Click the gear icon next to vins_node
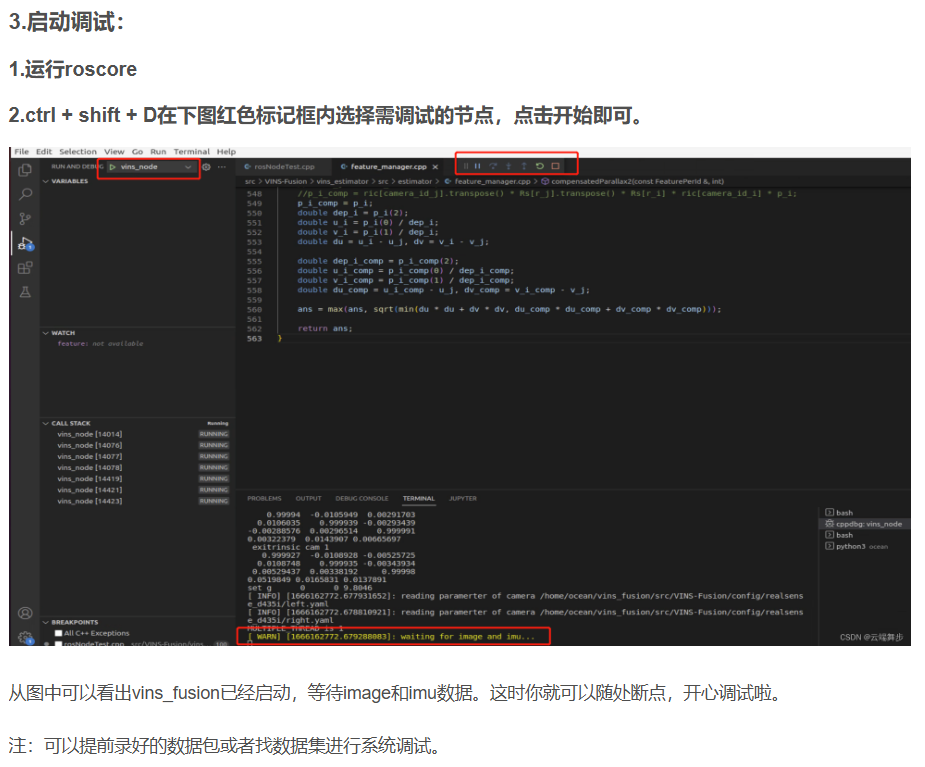This screenshot has width=925, height=767. tap(206, 167)
